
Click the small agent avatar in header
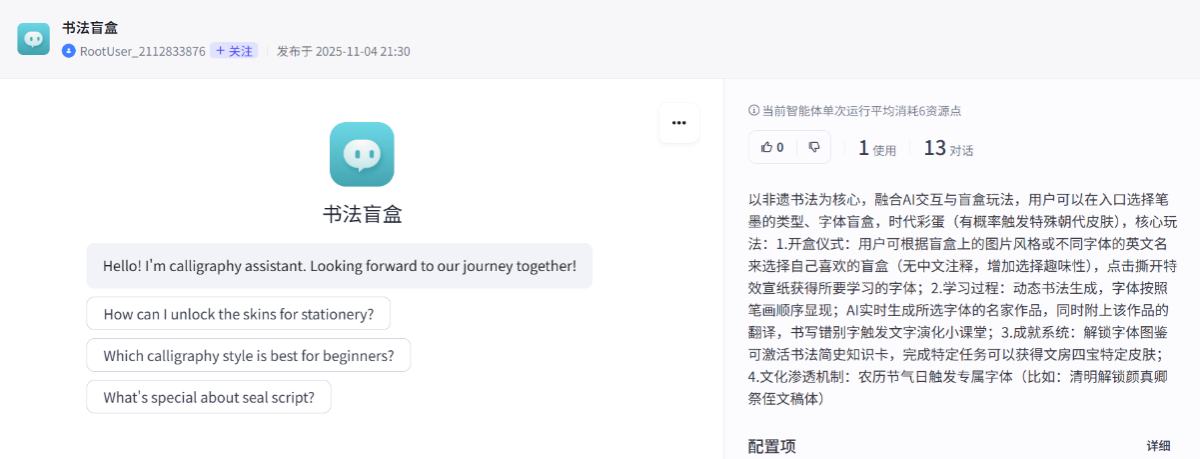click(33, 38)
